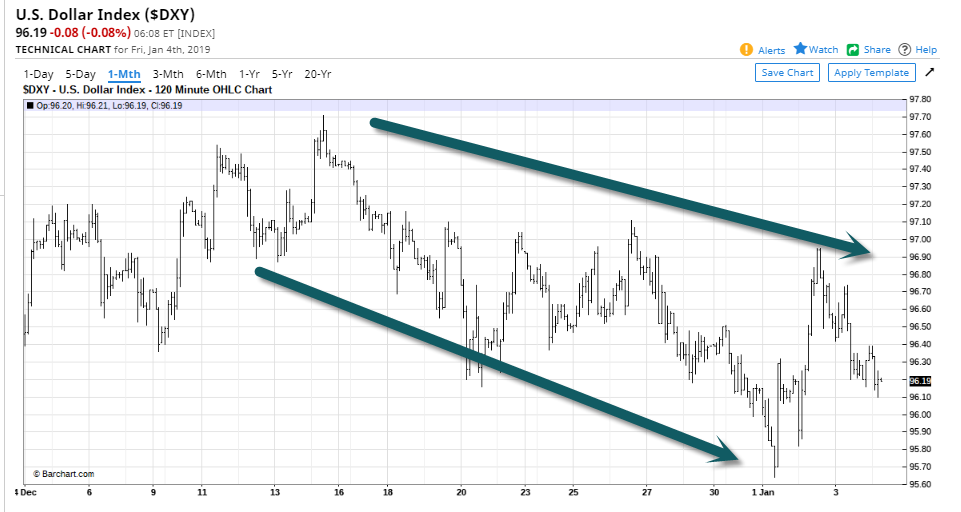Click the 27 date axis label
Viewport: 961px width, 512px height.
(x=647, y=492)
